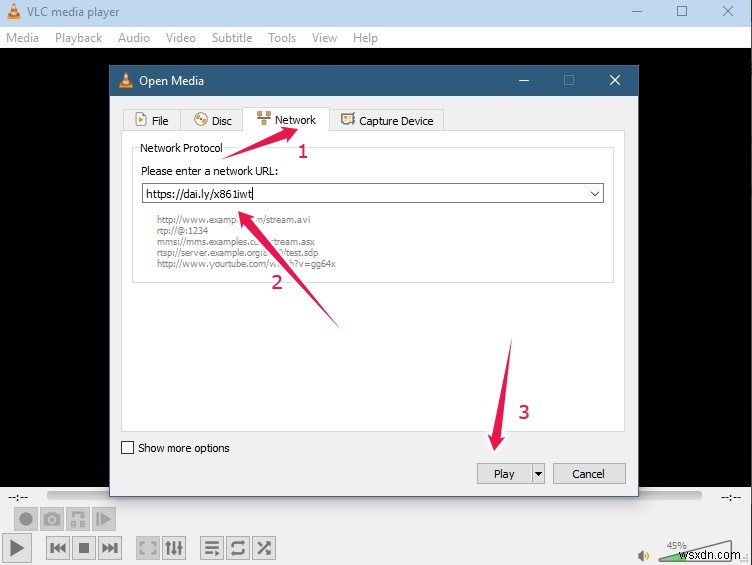Click the playback seek bar
The image size is (752, 565).
[374, 495]
